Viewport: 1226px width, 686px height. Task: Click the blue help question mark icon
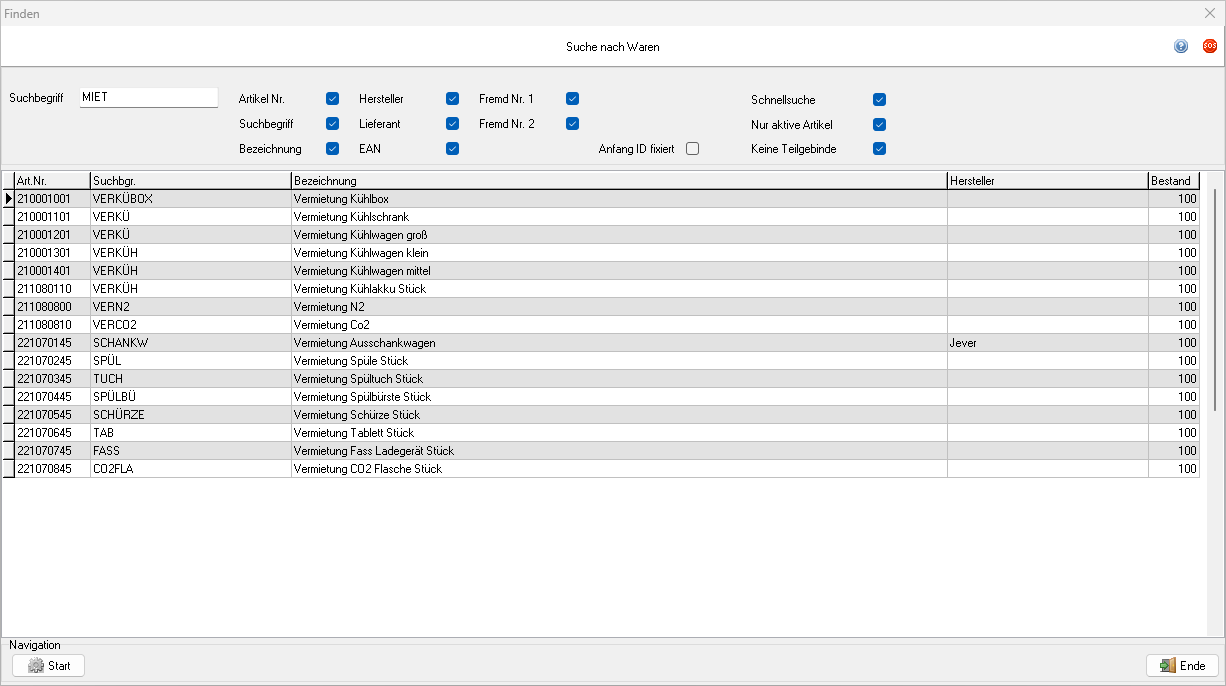click(x=1181, y=46)
